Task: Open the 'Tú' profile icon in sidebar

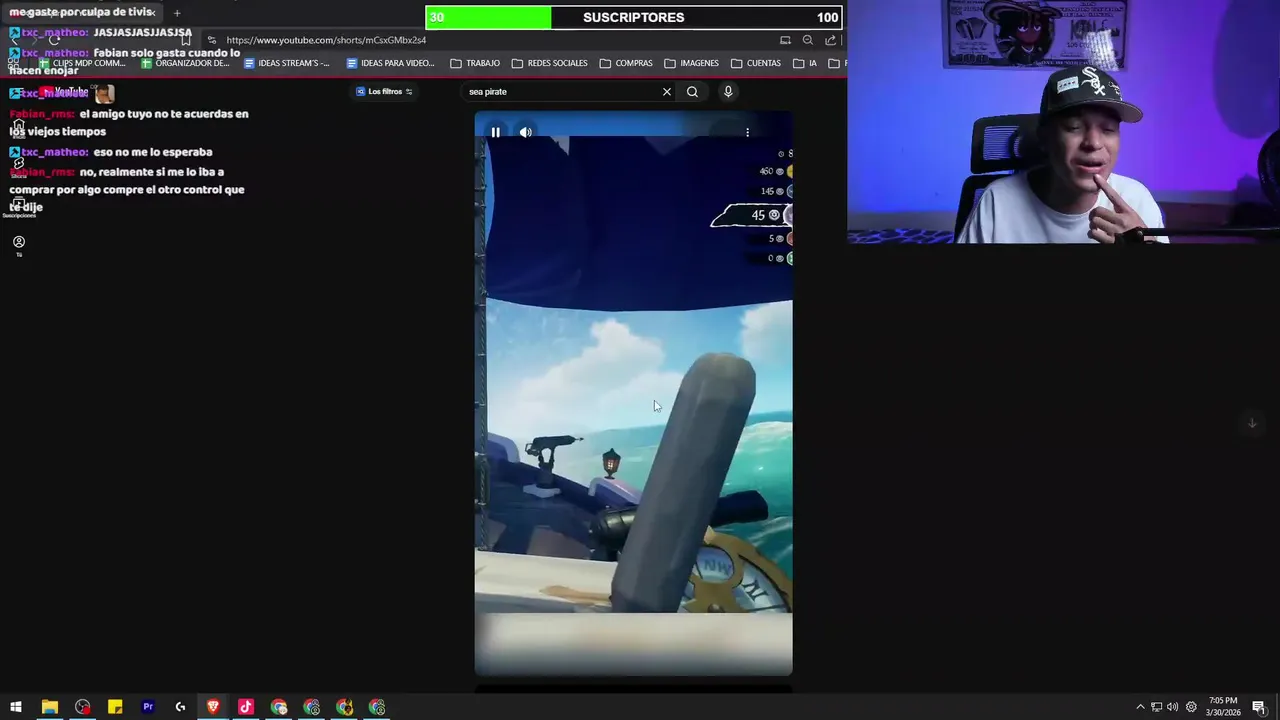Action: pos(18,245)
